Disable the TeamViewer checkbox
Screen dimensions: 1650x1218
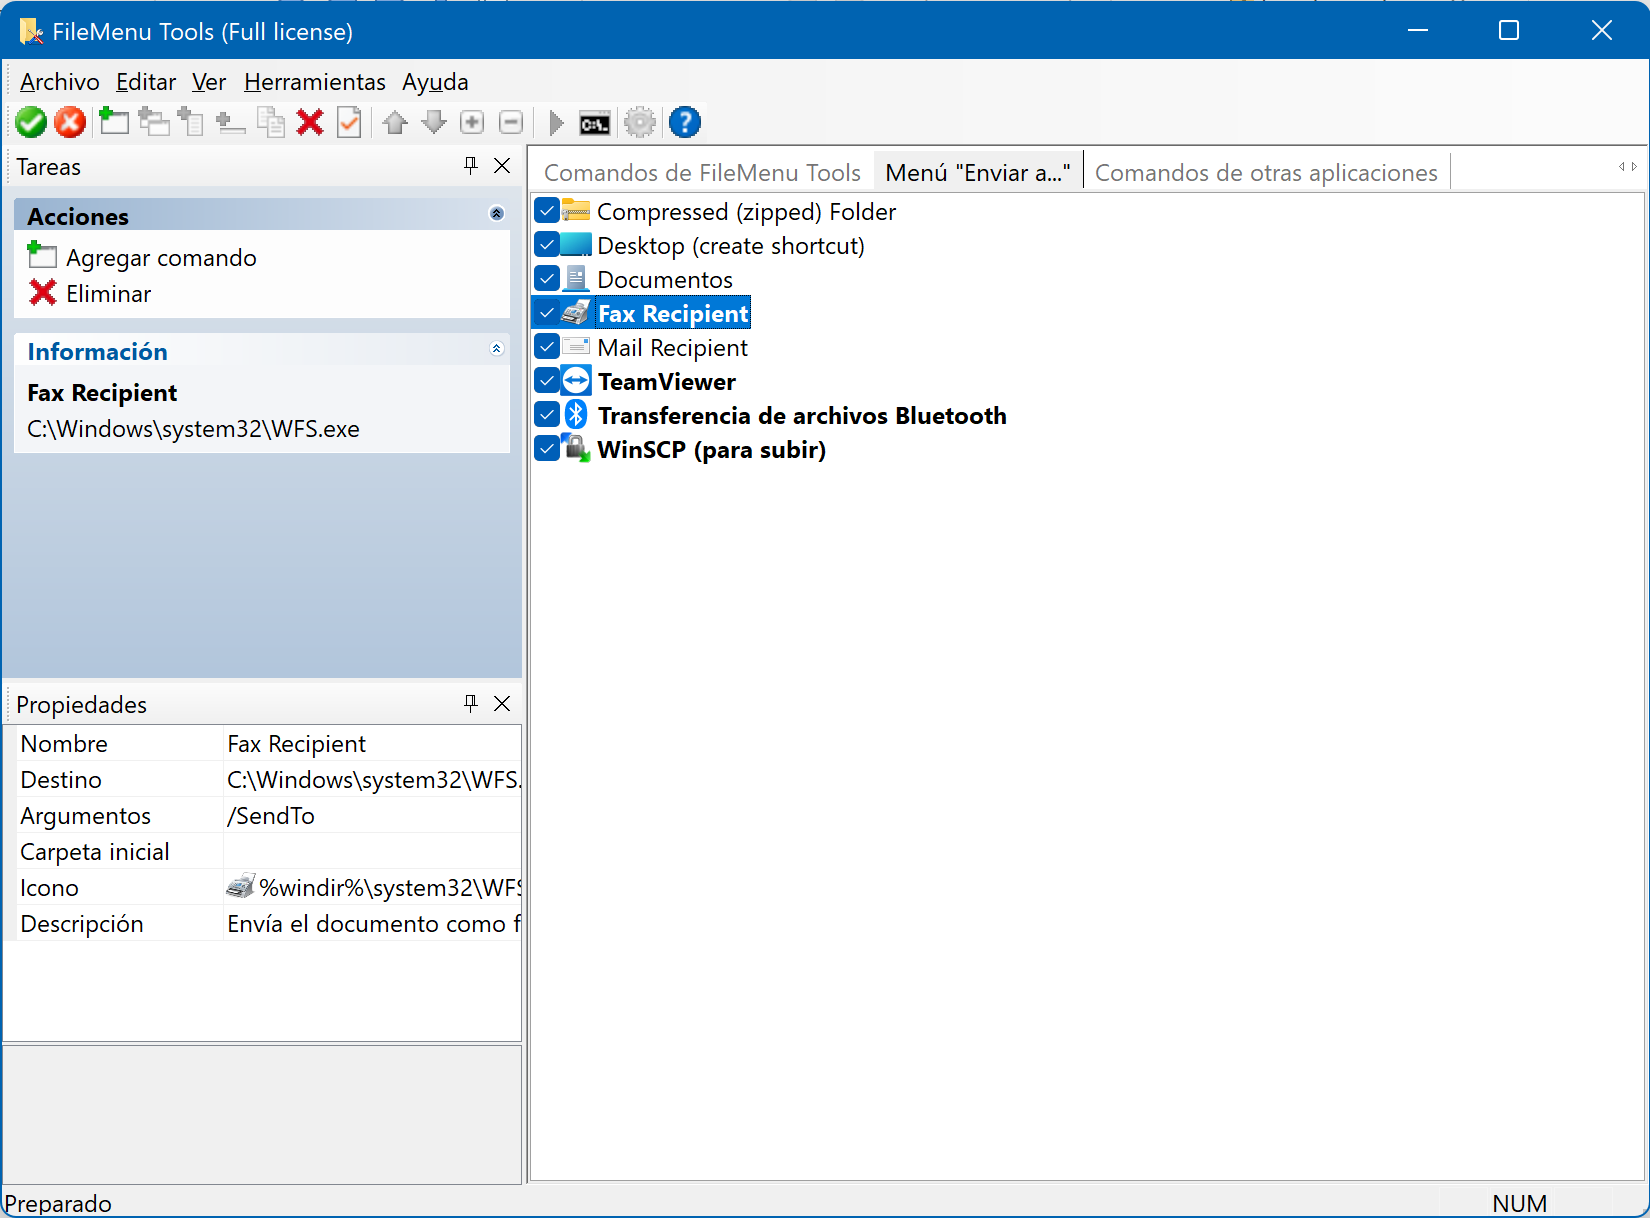pyautogui.click(x=547, y=381)
